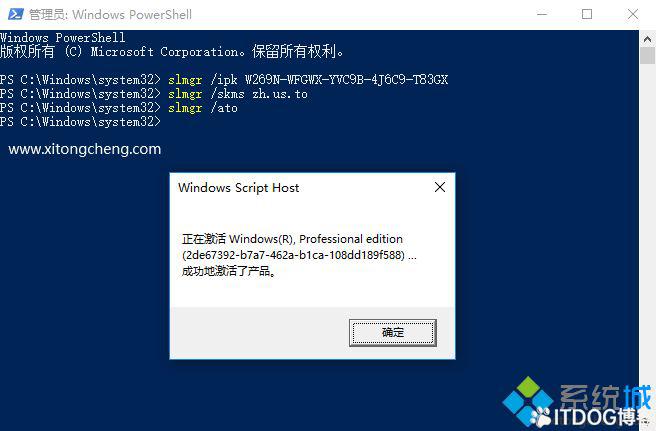This screenshot has width=656, height=431.
Task: Click the slmgr /ipk command line
Action: (x=224, y=80)
